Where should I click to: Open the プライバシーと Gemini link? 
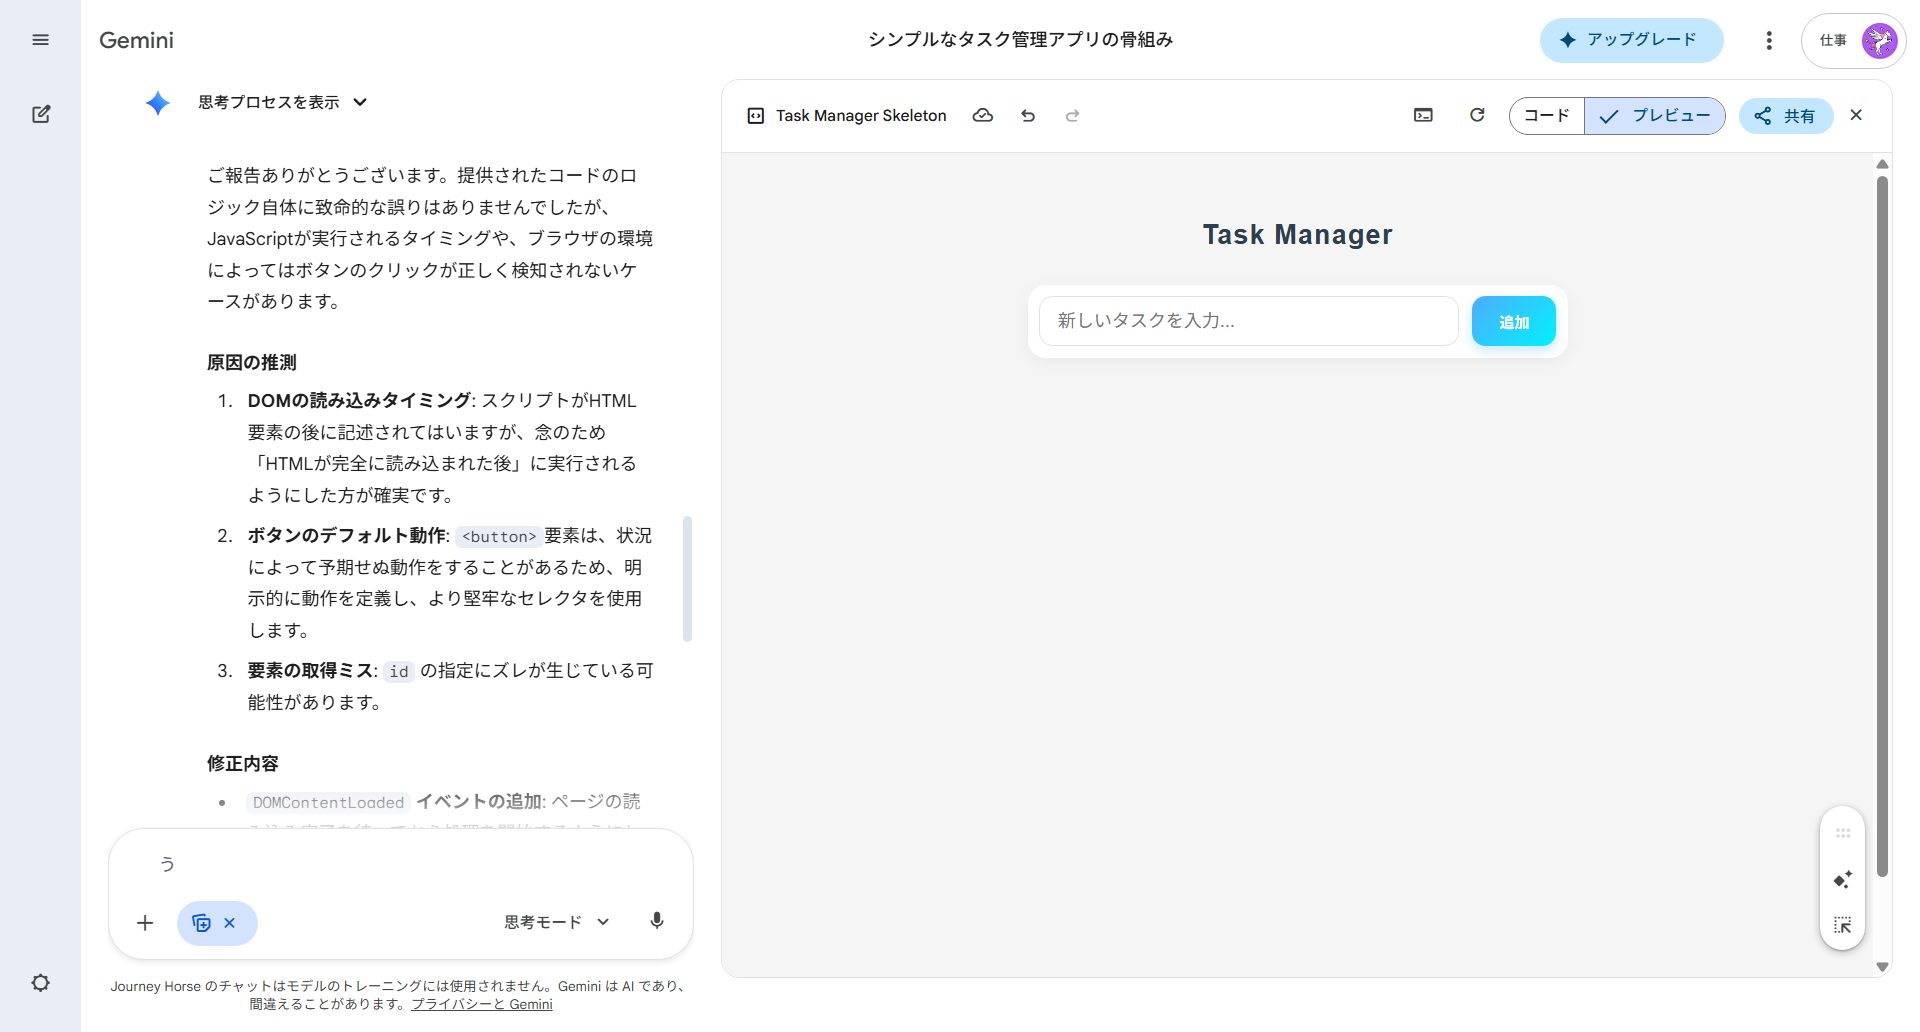(481, 1004)
